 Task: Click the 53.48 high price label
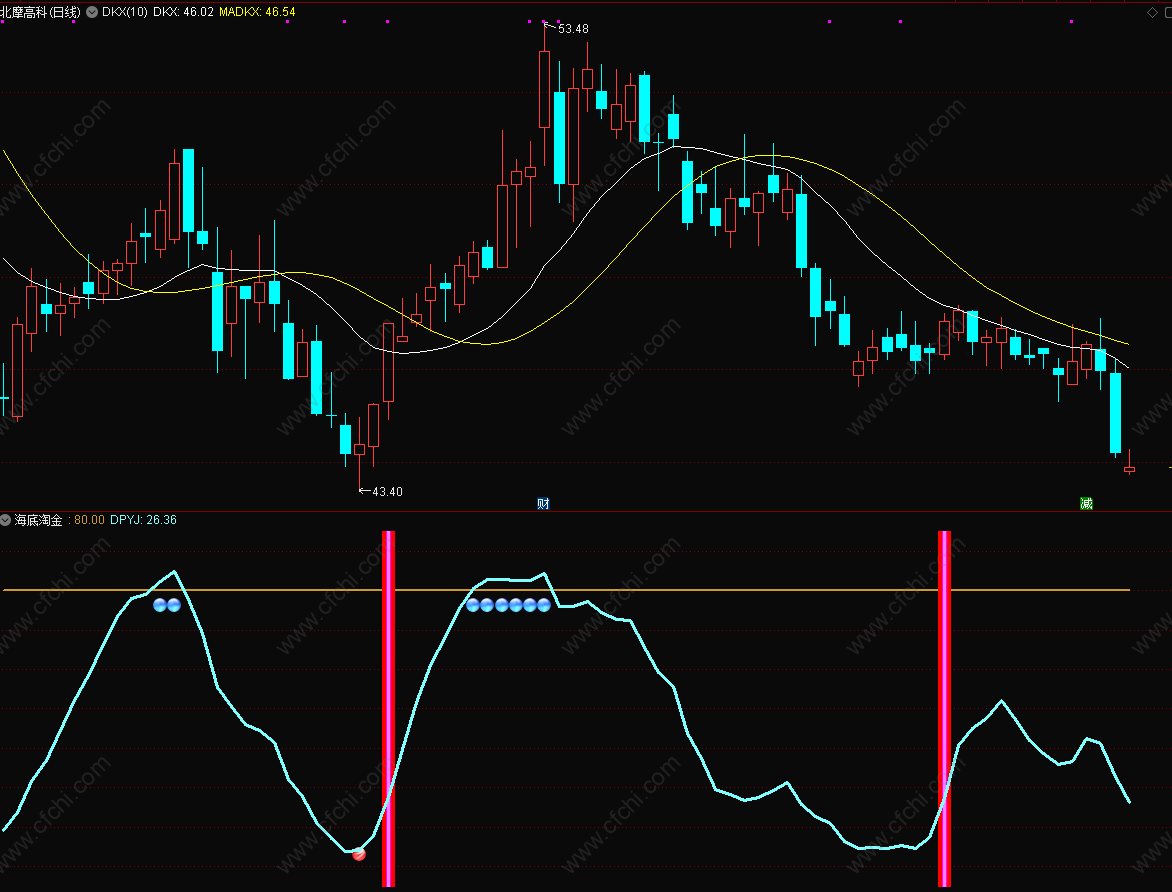(x=573, y=29)
